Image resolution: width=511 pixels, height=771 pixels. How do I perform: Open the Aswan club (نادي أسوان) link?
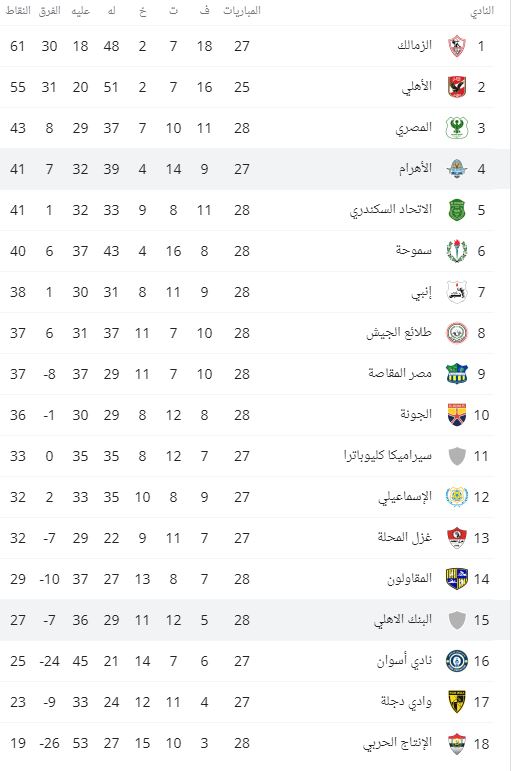[x=404, y=661]
